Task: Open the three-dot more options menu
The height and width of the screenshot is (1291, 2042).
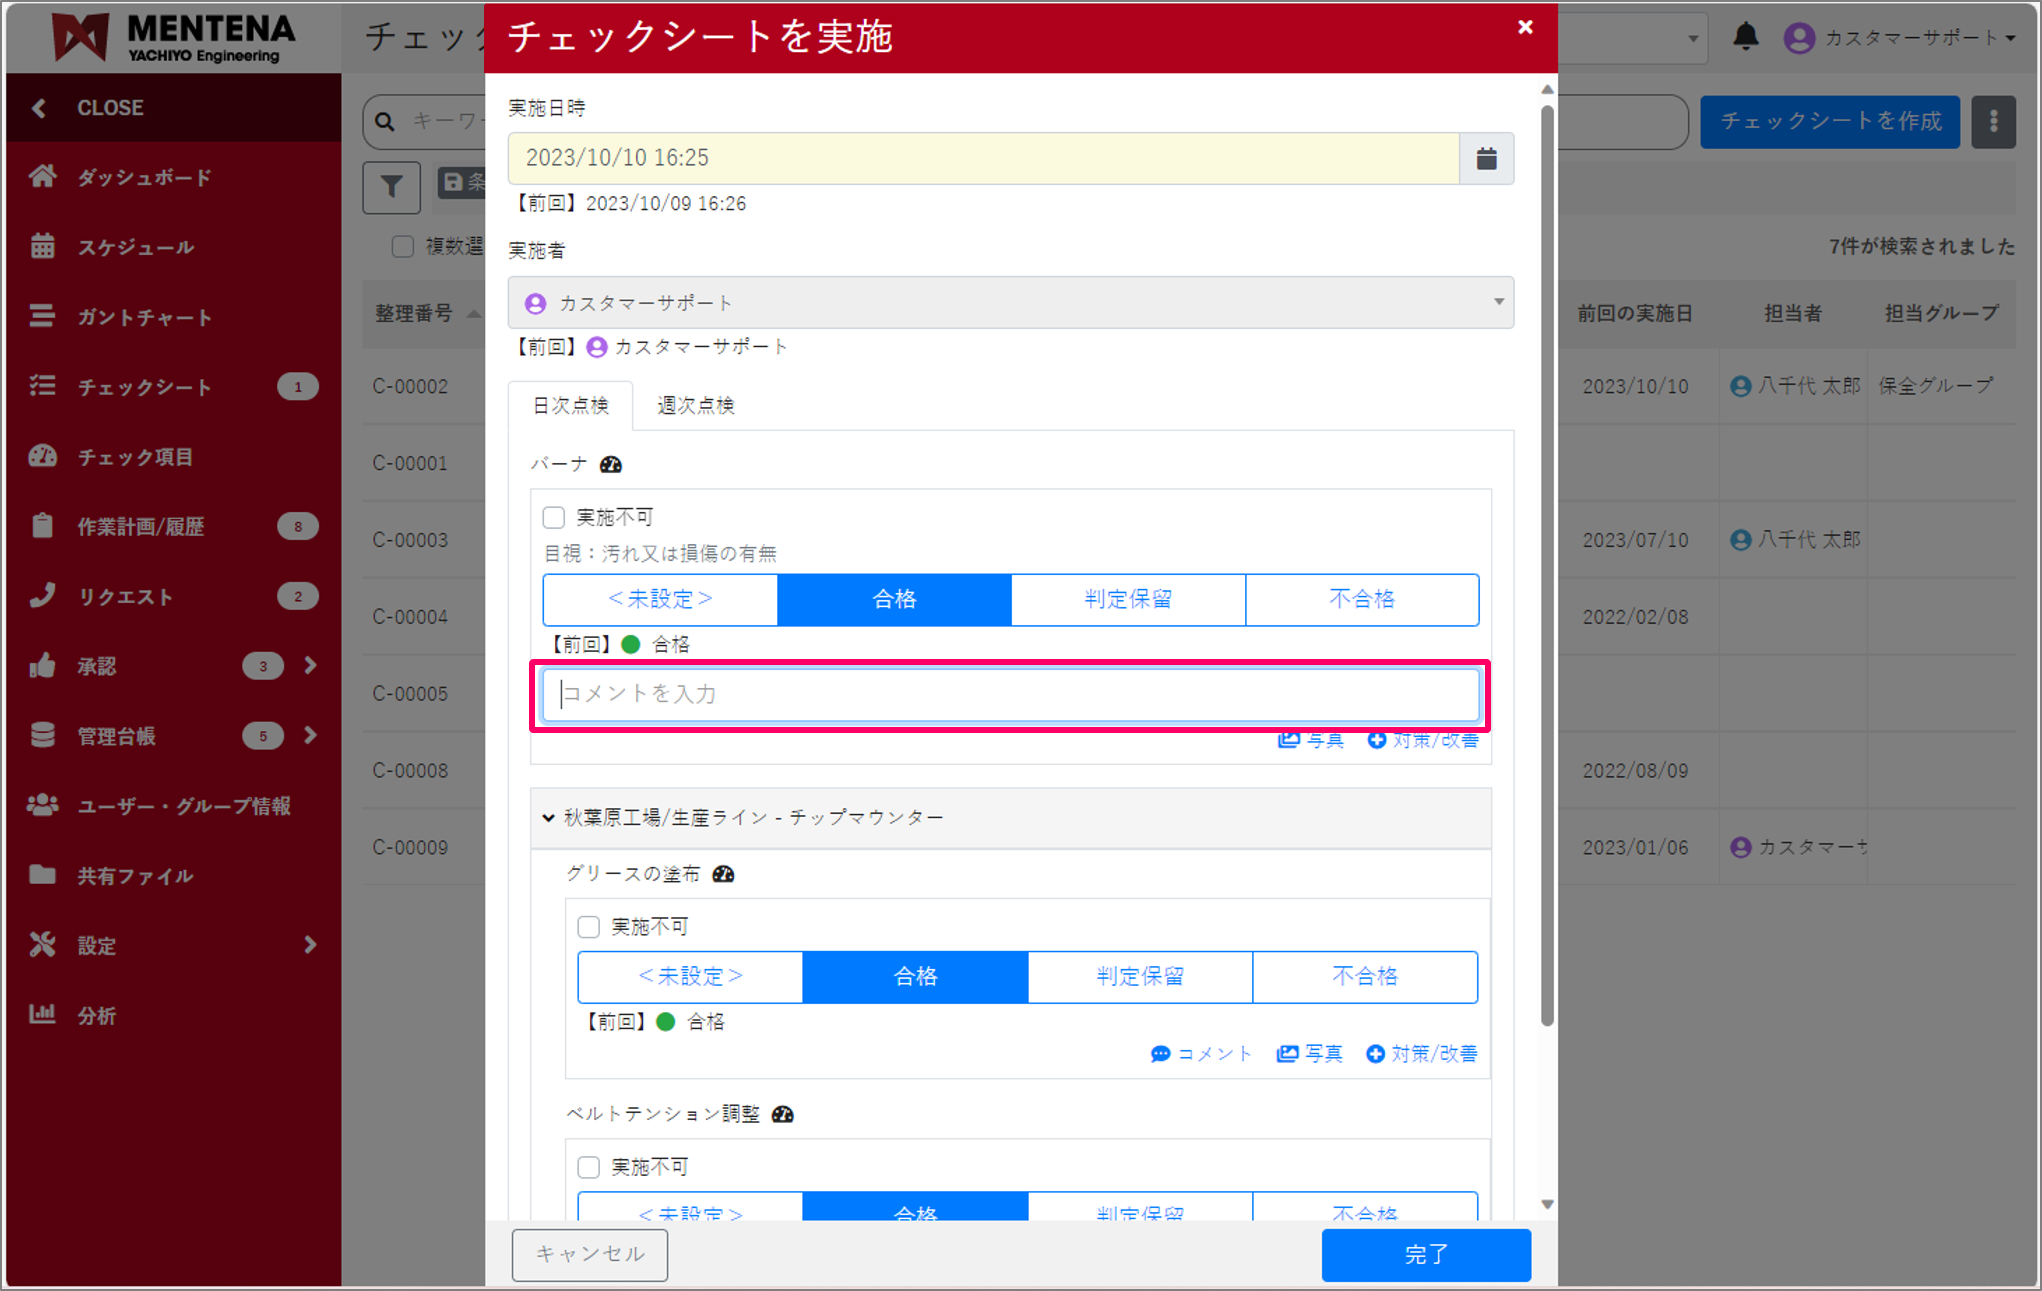Action: point(1993,121)
